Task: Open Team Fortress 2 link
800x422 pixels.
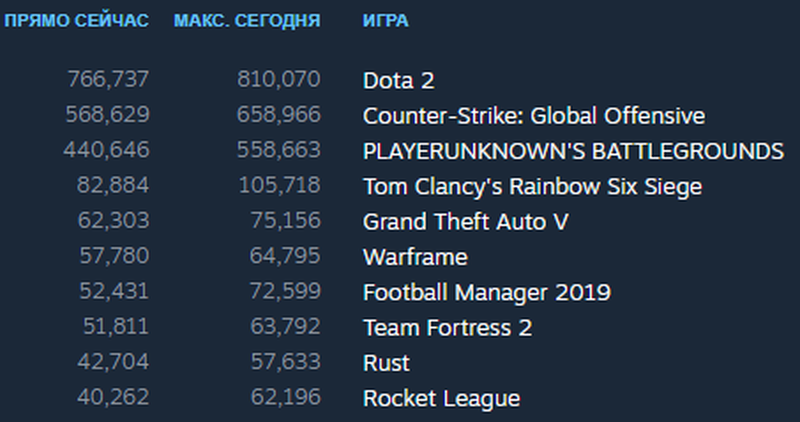Action: point(447,328)
